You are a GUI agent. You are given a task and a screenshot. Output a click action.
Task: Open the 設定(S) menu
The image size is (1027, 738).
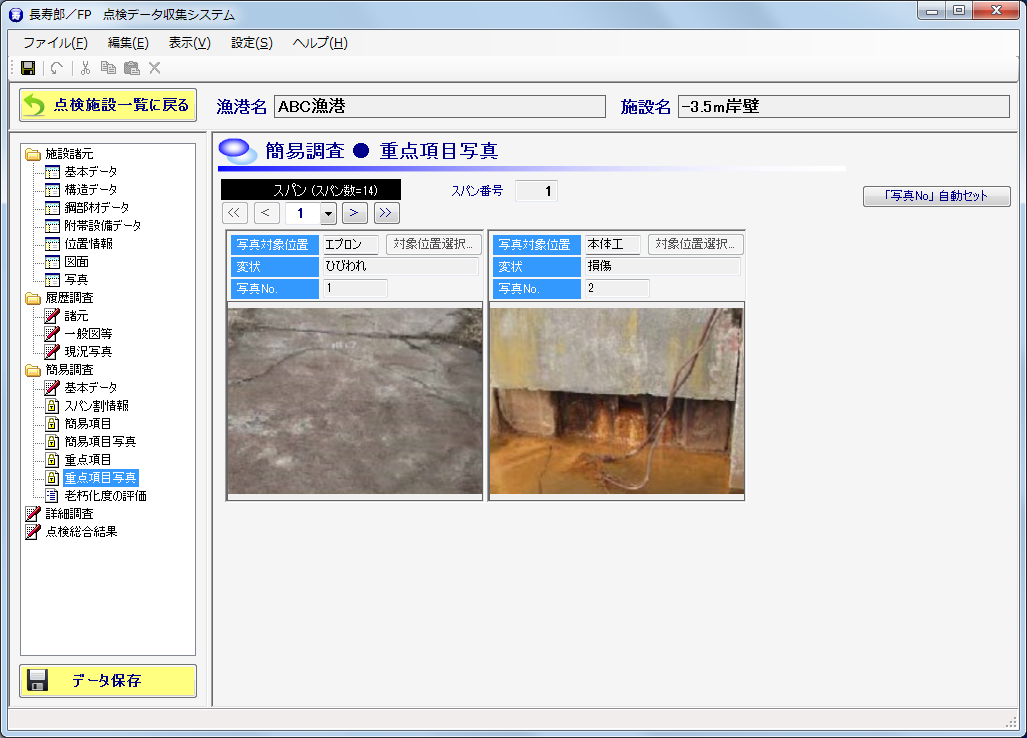[251, 43]
